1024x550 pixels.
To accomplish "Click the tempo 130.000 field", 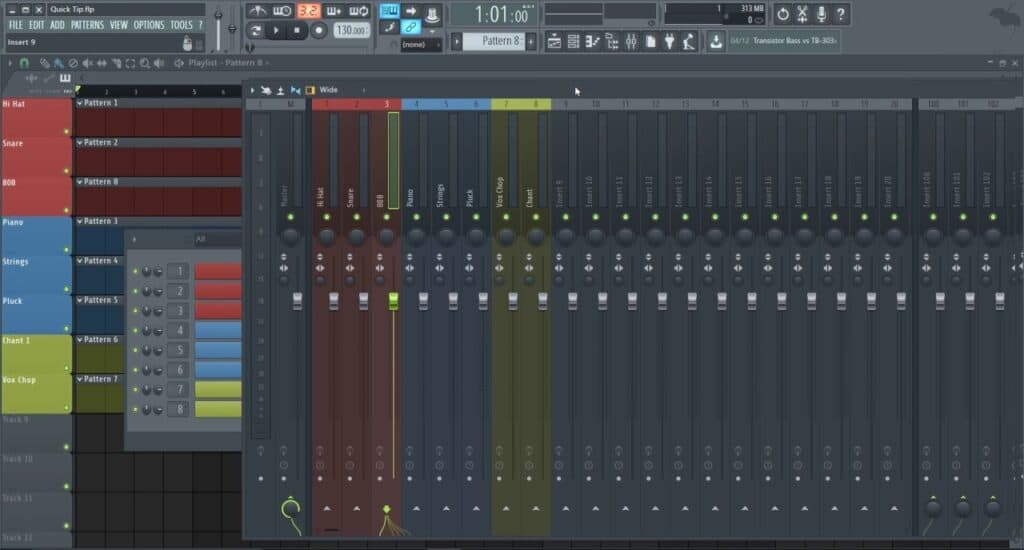I will [x=351, y=30].
